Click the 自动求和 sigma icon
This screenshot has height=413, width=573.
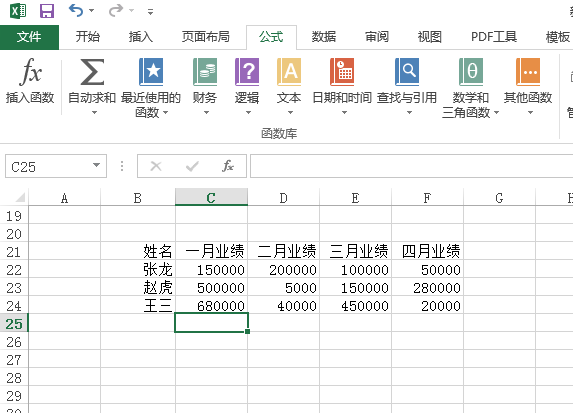coord(92,72)
